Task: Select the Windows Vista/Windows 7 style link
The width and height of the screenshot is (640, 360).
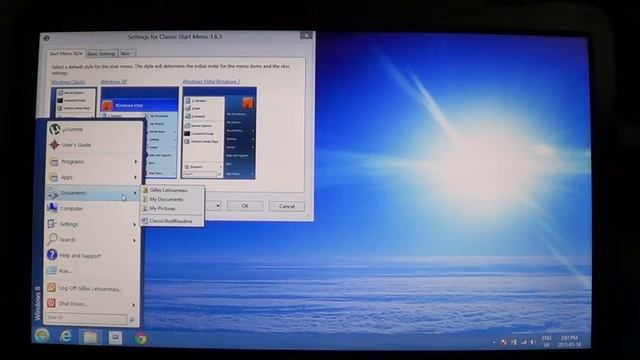Action: tap(211, 82)
